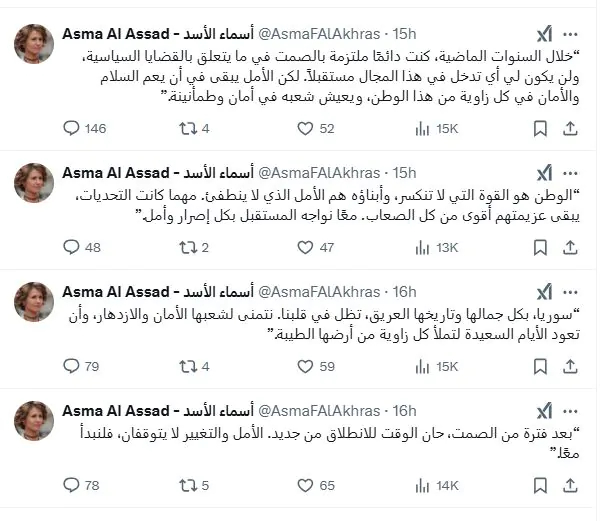Repost the first tweet with 4 reposts

187,128
